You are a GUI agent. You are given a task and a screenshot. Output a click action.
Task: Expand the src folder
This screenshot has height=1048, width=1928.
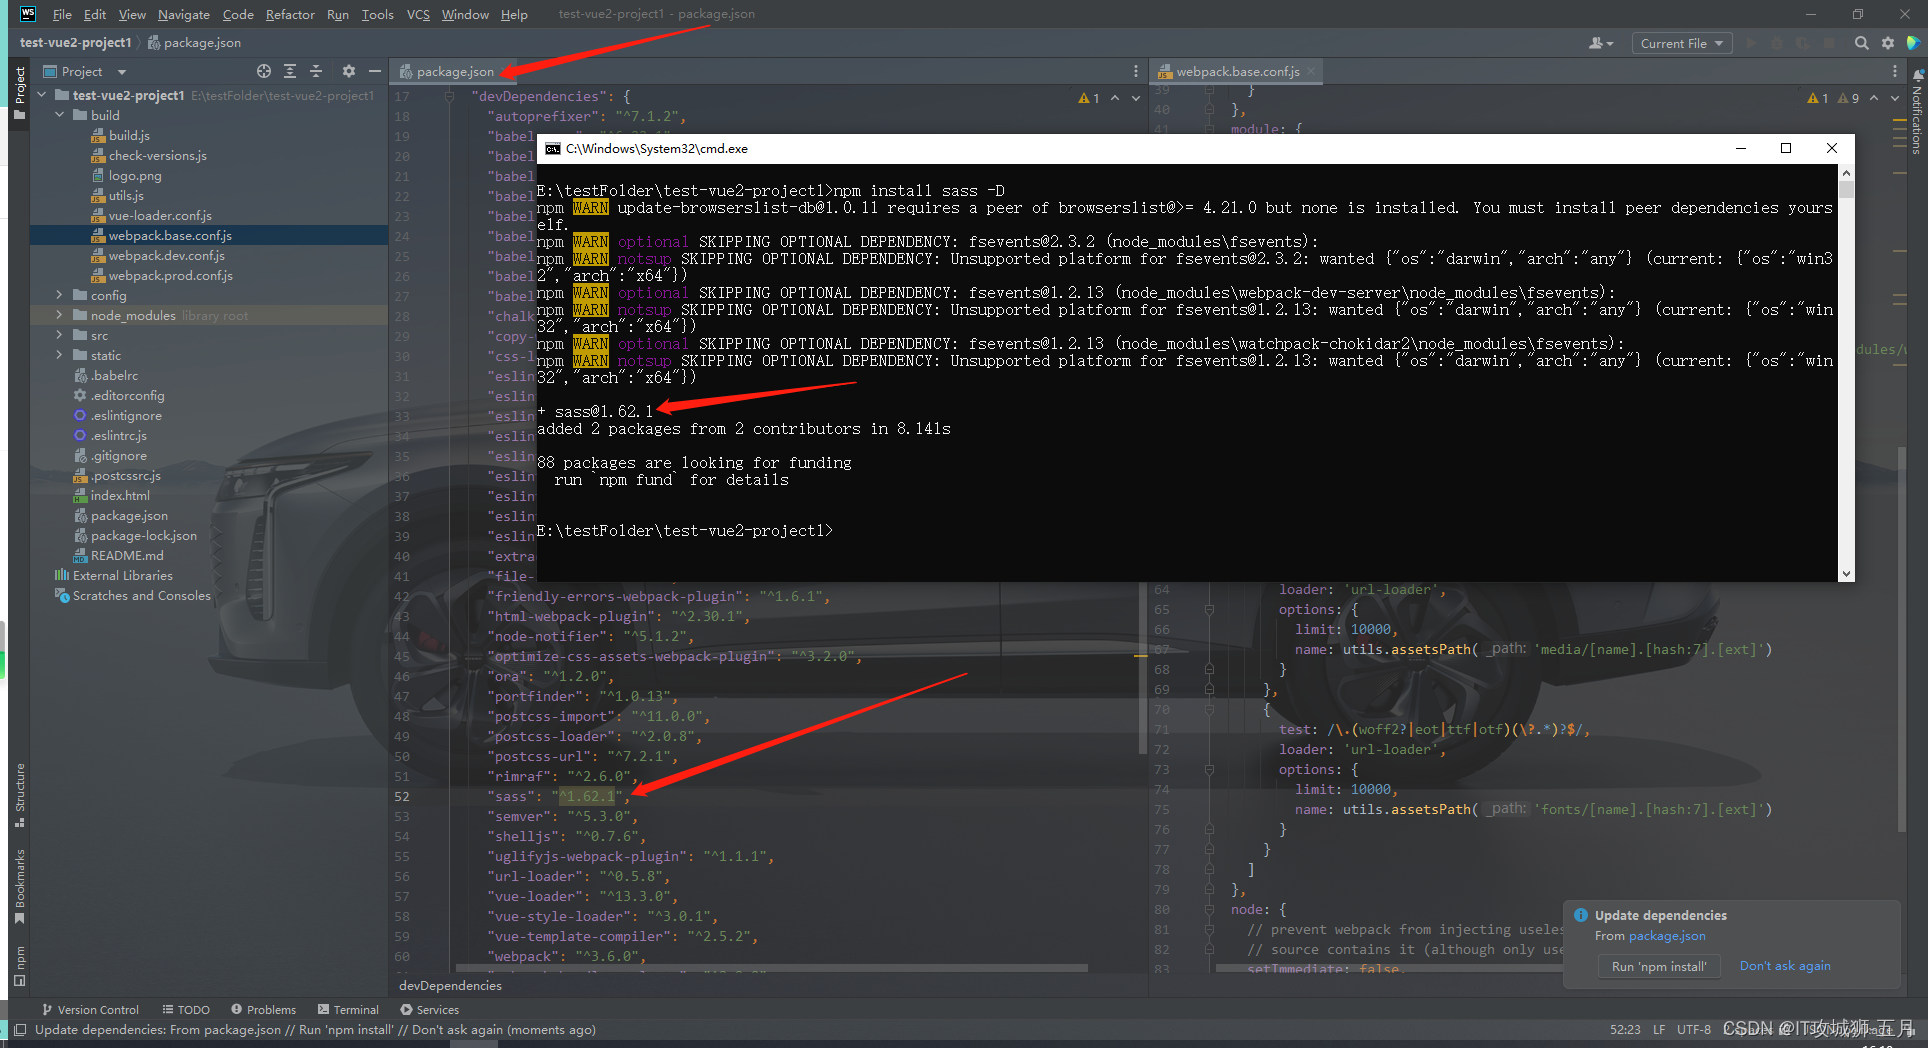coord(60,335)
